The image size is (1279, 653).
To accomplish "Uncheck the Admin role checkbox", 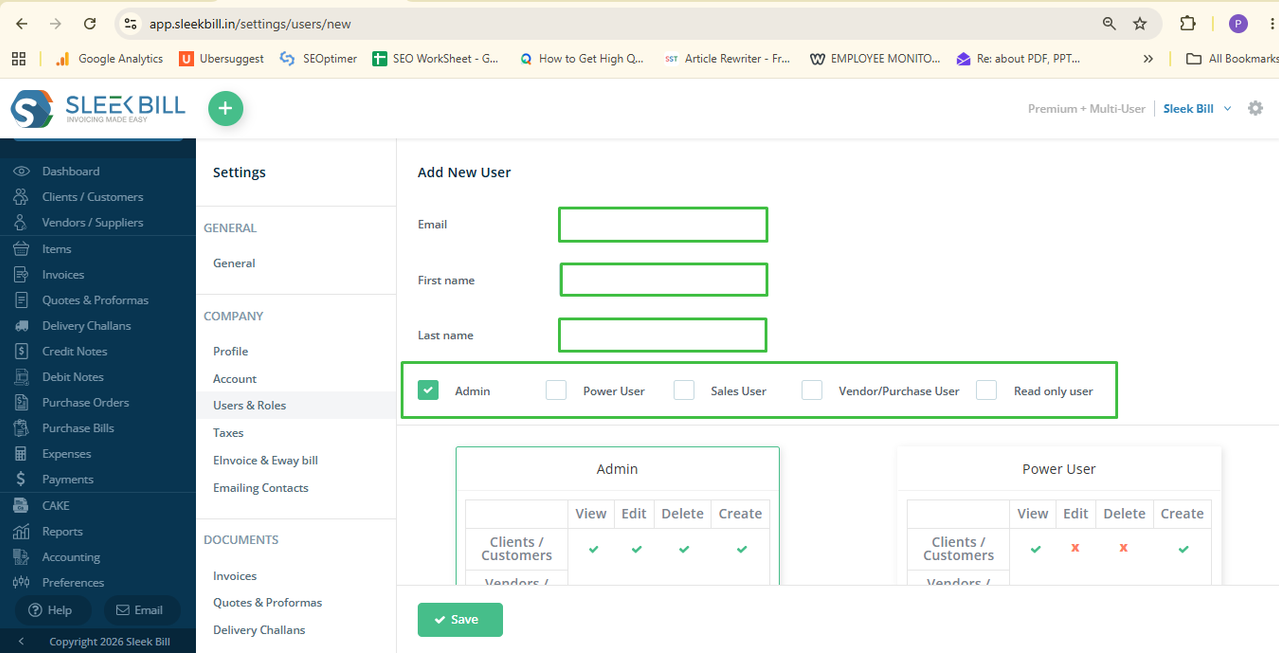I will (428, 390).
